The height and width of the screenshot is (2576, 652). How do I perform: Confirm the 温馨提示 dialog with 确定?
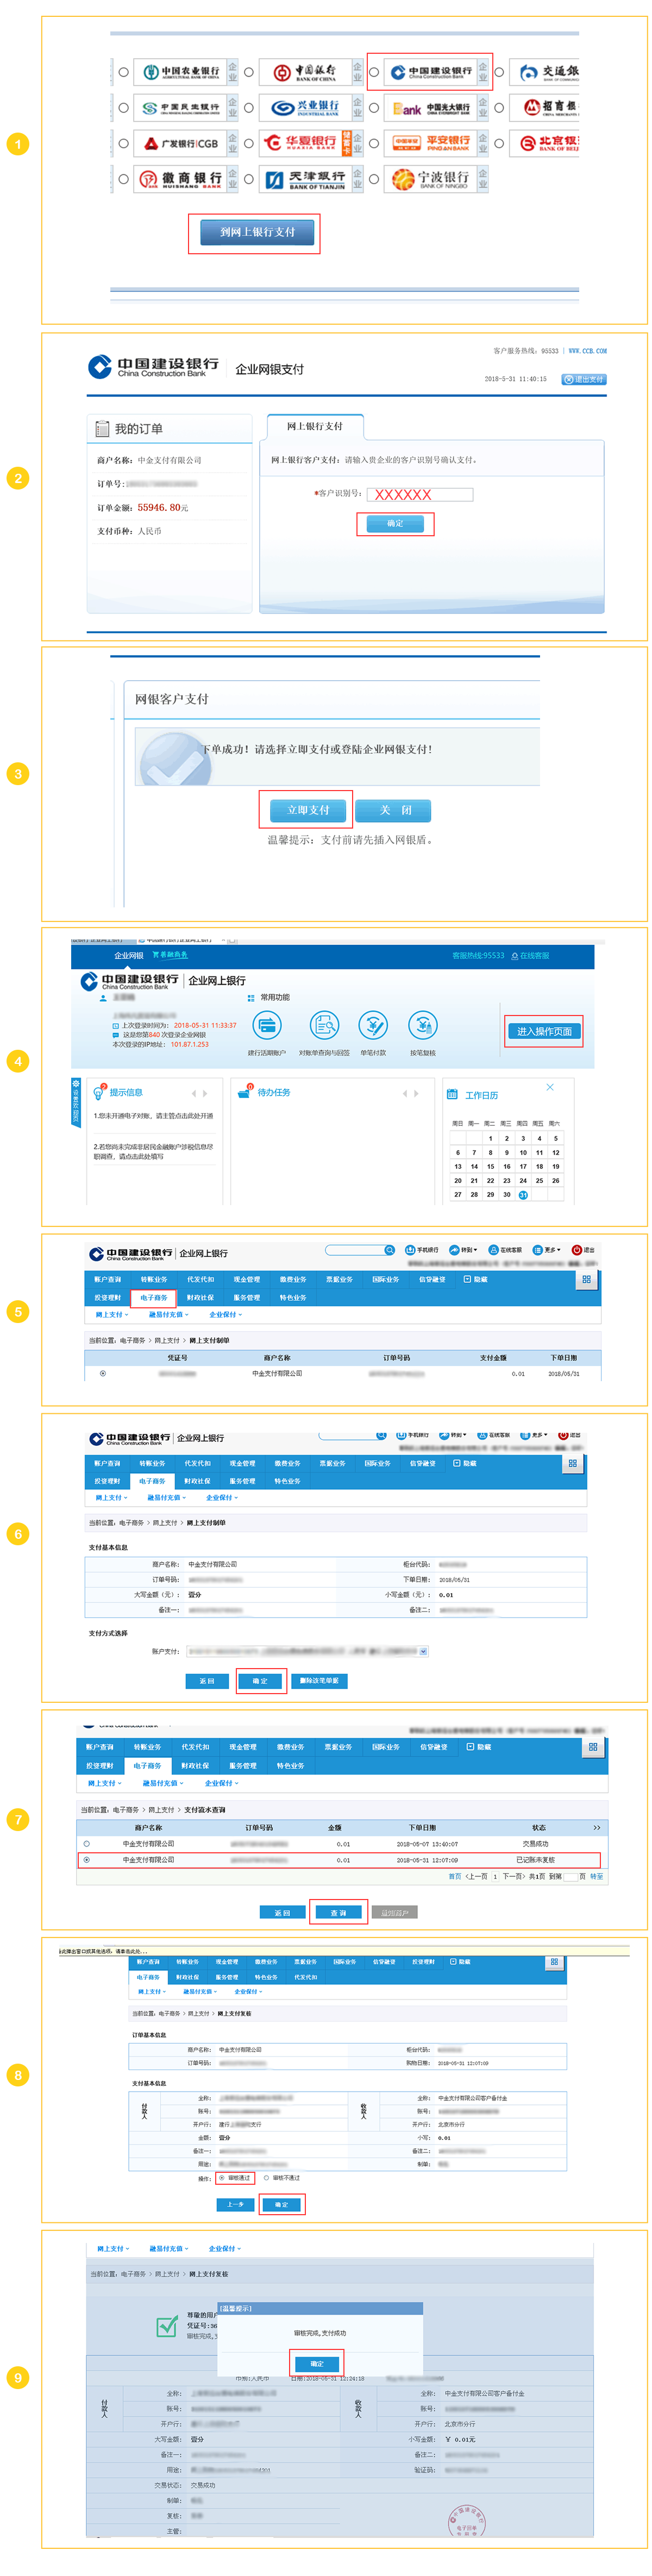(x=317, y=2364)
